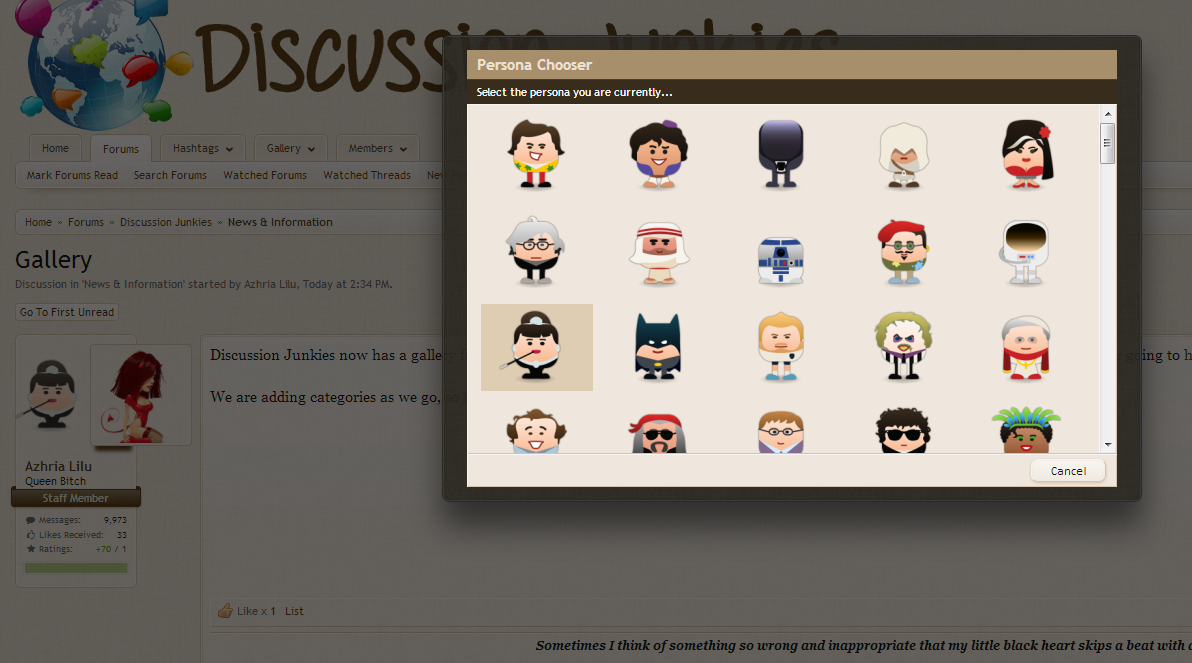The height and width of the screenshot is (663, 1192).
Task: Open the Home tab
Action: (55, 148)
